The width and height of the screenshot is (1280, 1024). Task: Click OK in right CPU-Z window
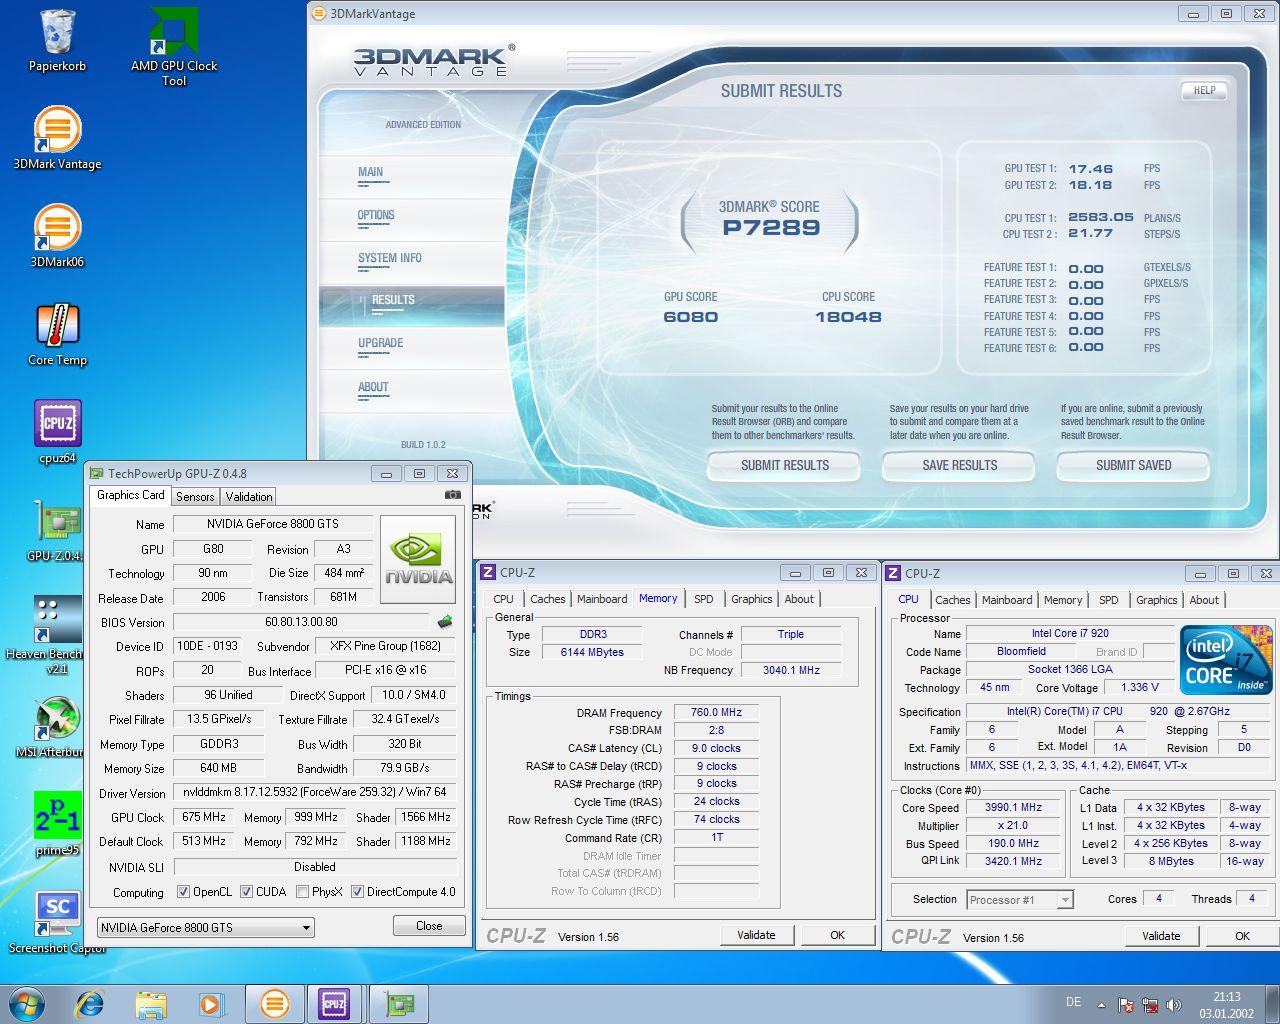click(x=1242, y=936)
